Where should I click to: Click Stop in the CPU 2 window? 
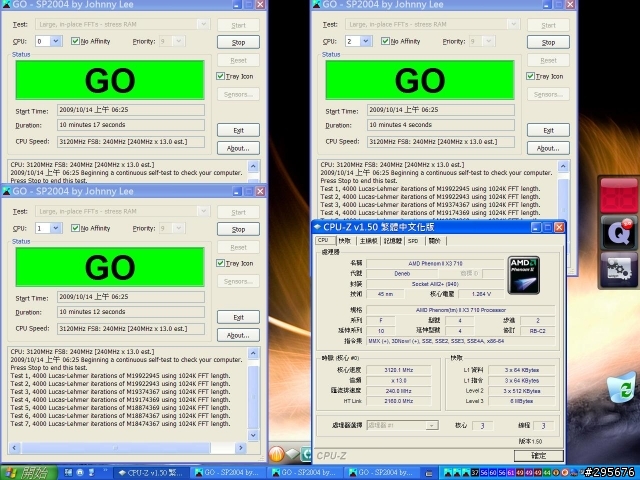(x=548, y=42)
